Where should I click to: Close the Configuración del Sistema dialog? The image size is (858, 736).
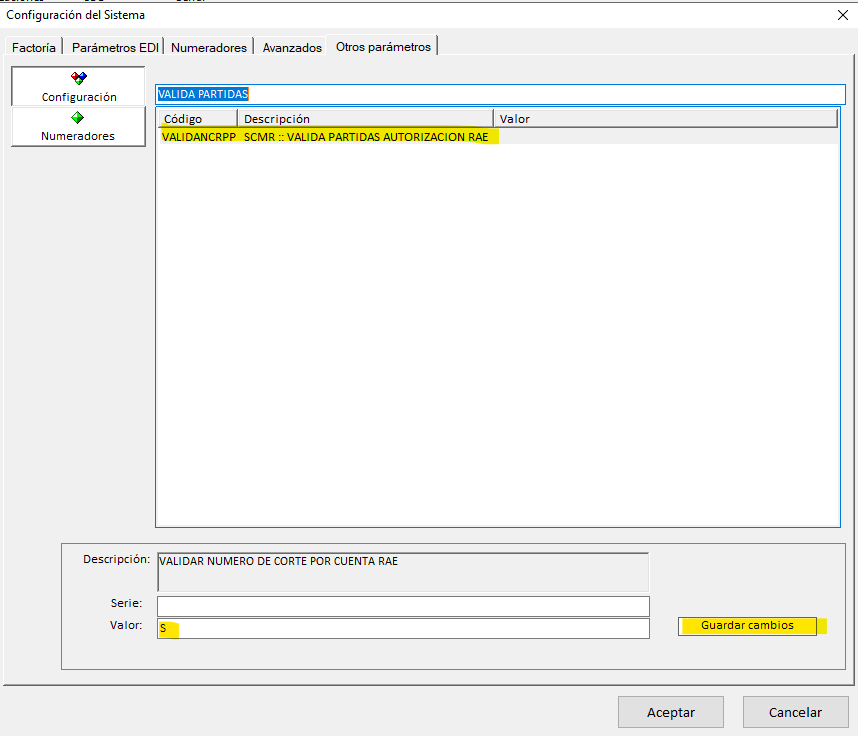(841, 15)
